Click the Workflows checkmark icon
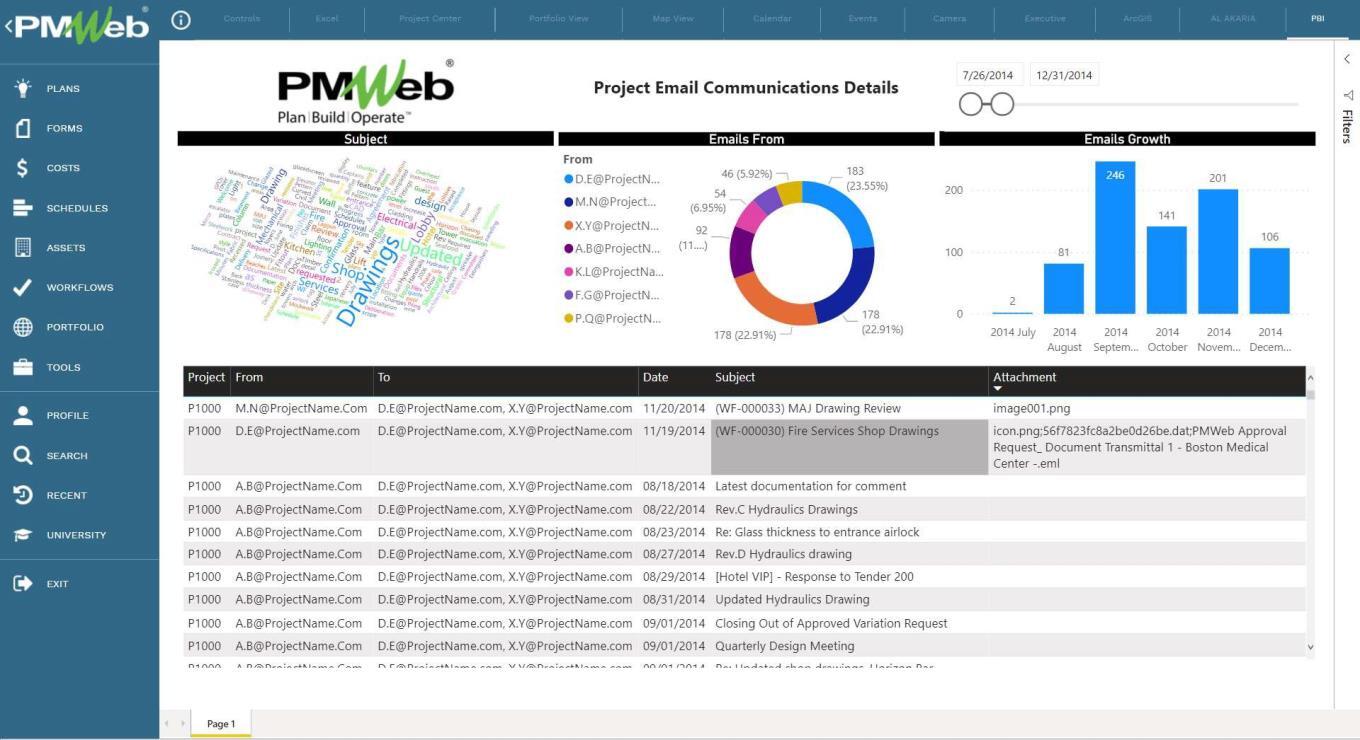This screenshot has width=1360, height=740. pos(23,288)
